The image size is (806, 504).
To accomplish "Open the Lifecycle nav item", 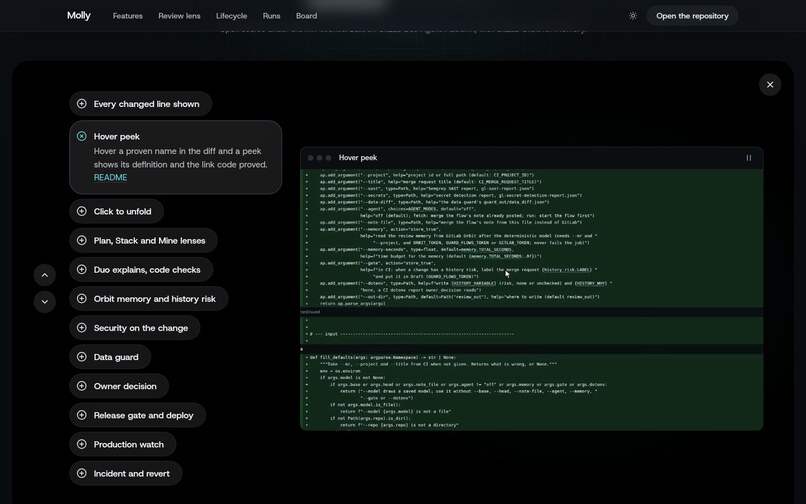I will pos(231,16).
